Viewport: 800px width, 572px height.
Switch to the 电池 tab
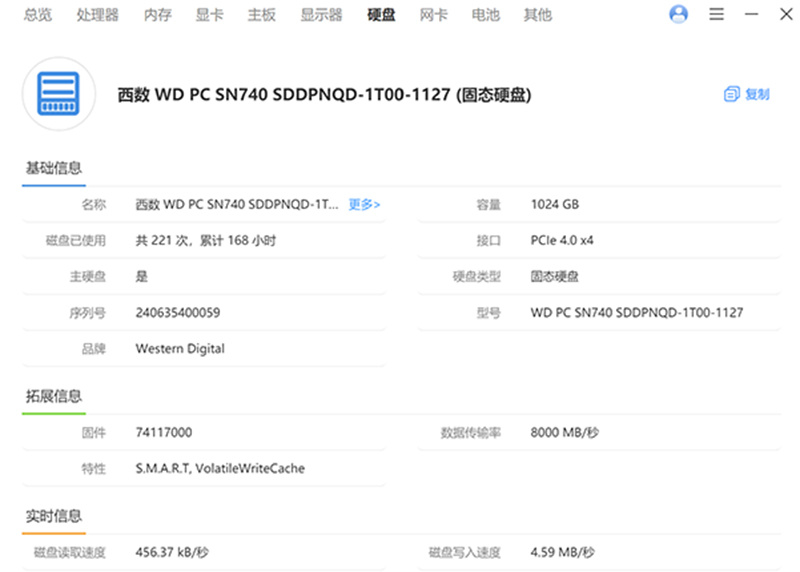tap(486, 15)
